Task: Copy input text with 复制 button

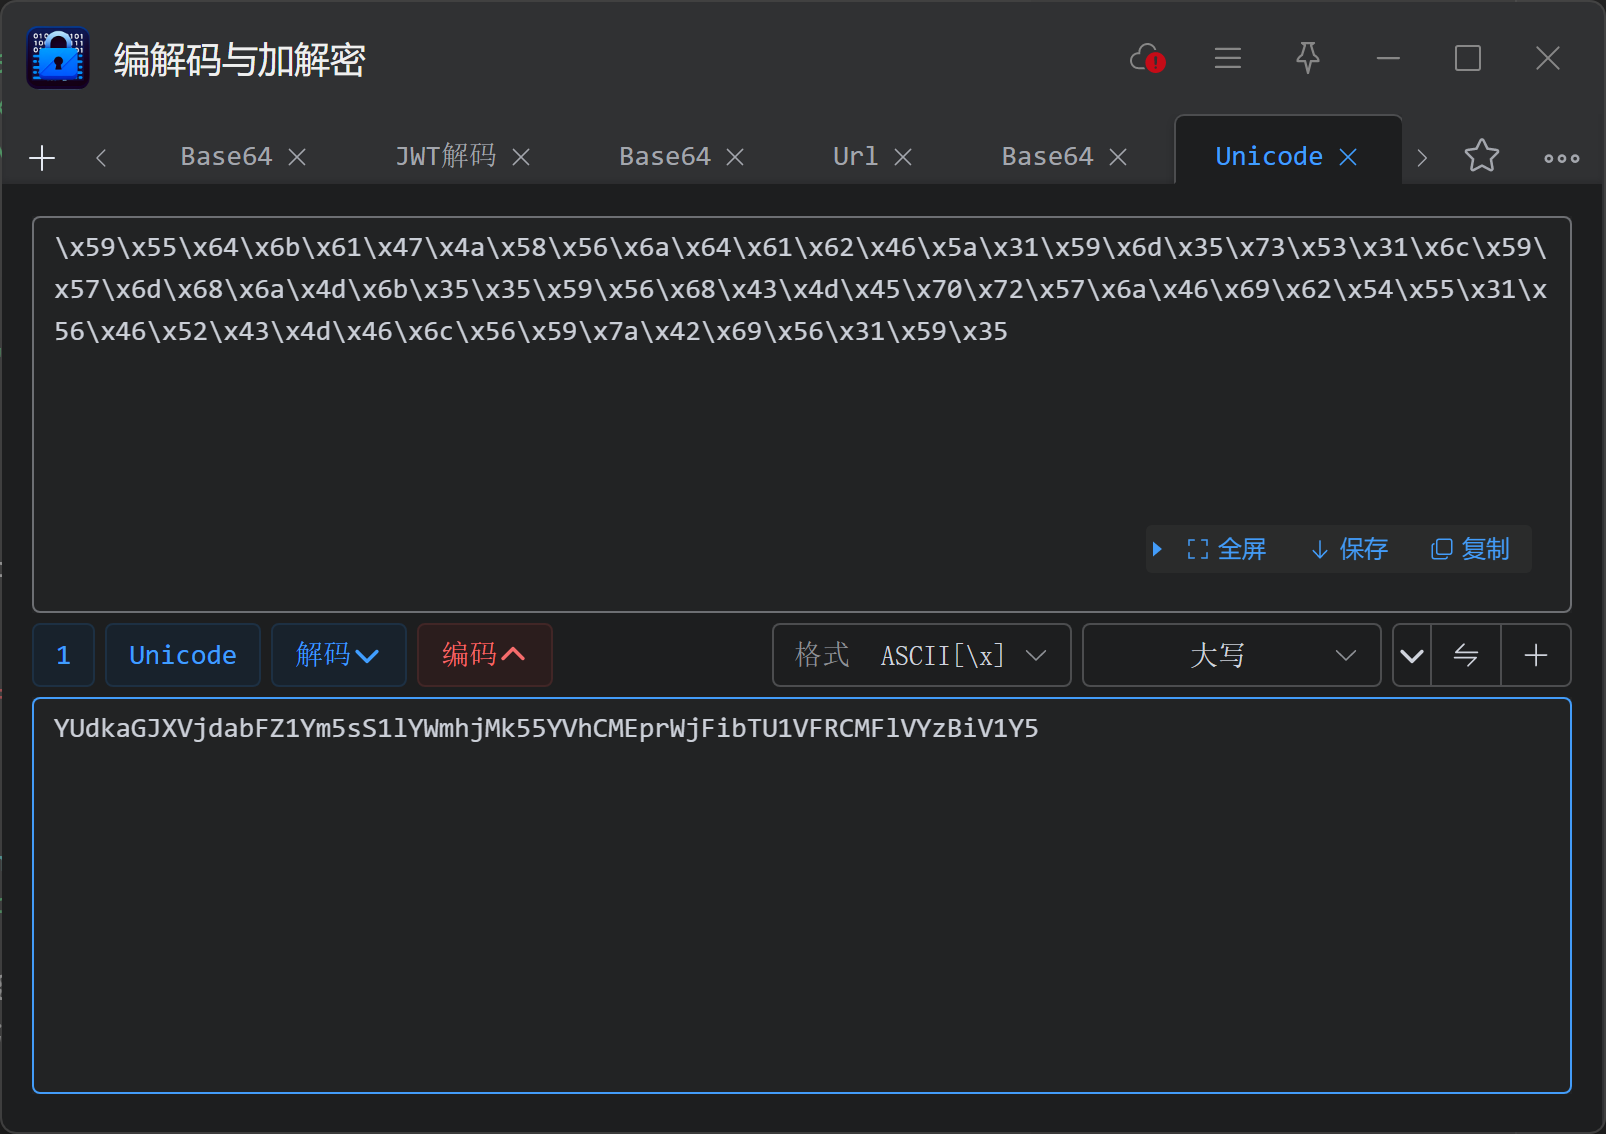Action: click(1470, 549)
